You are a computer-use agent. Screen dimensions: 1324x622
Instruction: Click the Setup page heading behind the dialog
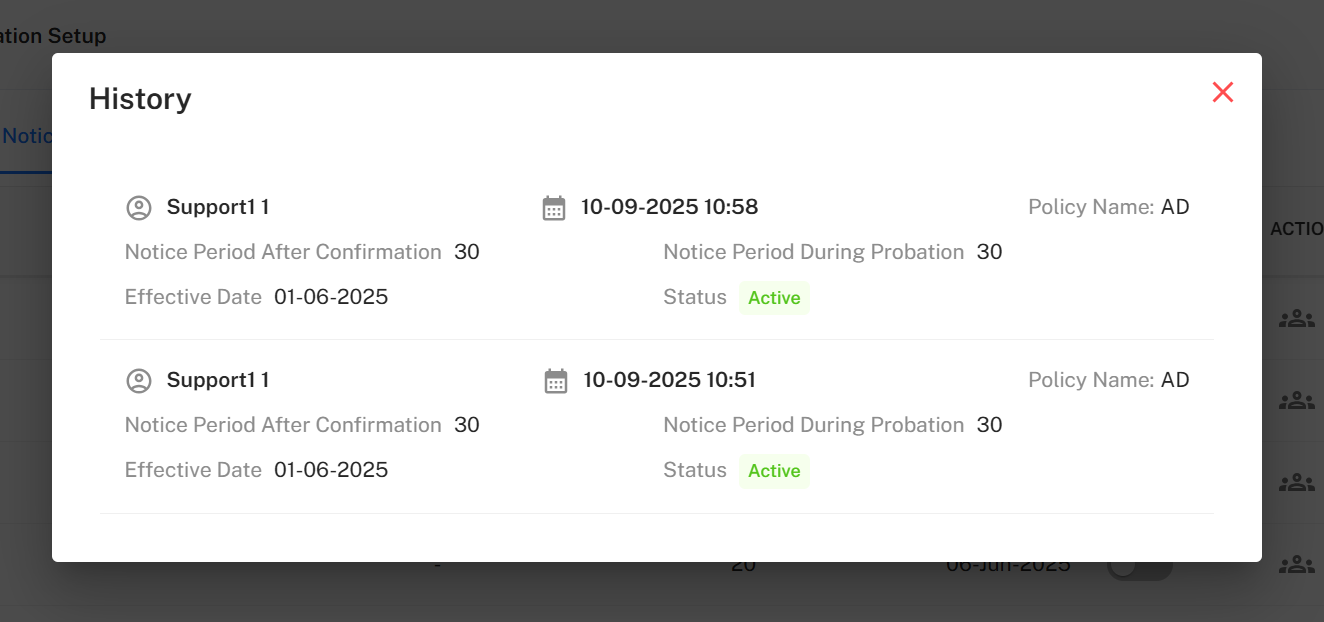(x=53, y=36)
